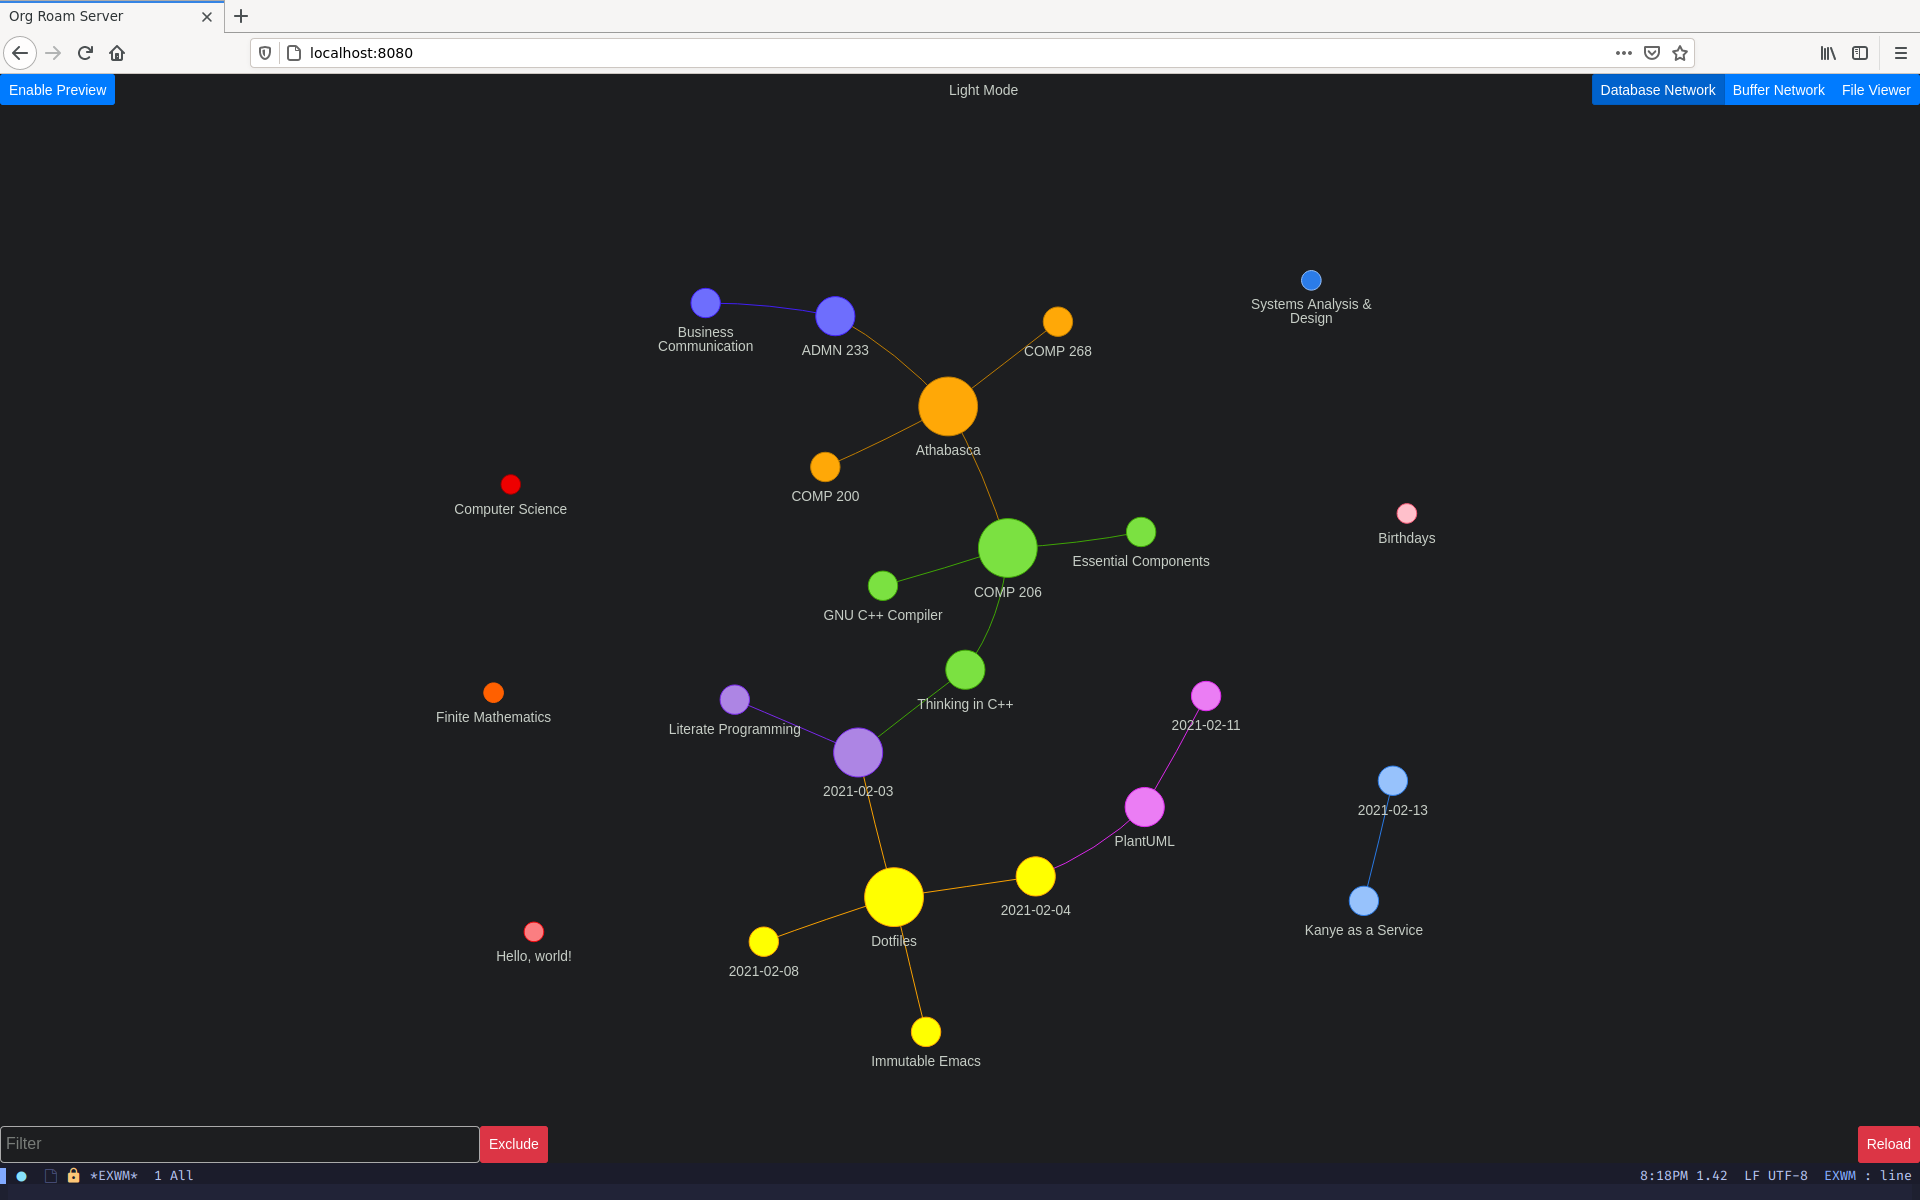Image resolution: width=1920 pixels, height=1200 pixels.
Task: Select the Dotfiles node
Action: 894,897
